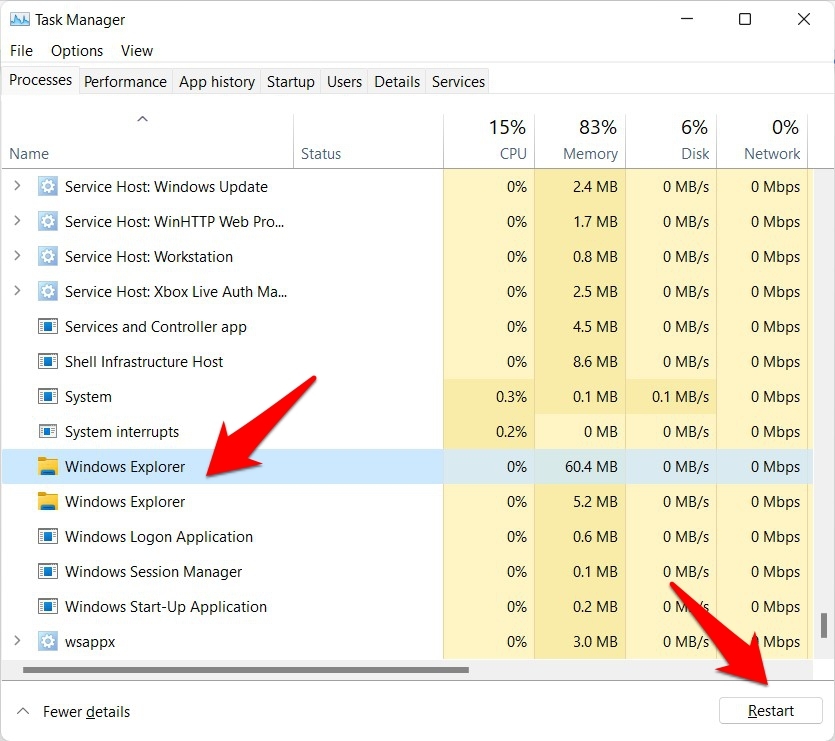Click the wsappx gear icon
Image resolution: width=835 pixels, height=741 pixels.
[48, 642]
